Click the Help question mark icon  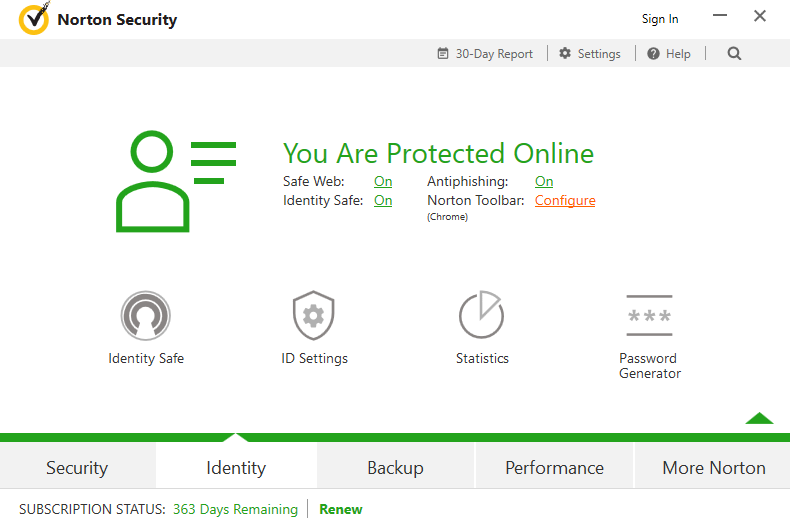653,53
